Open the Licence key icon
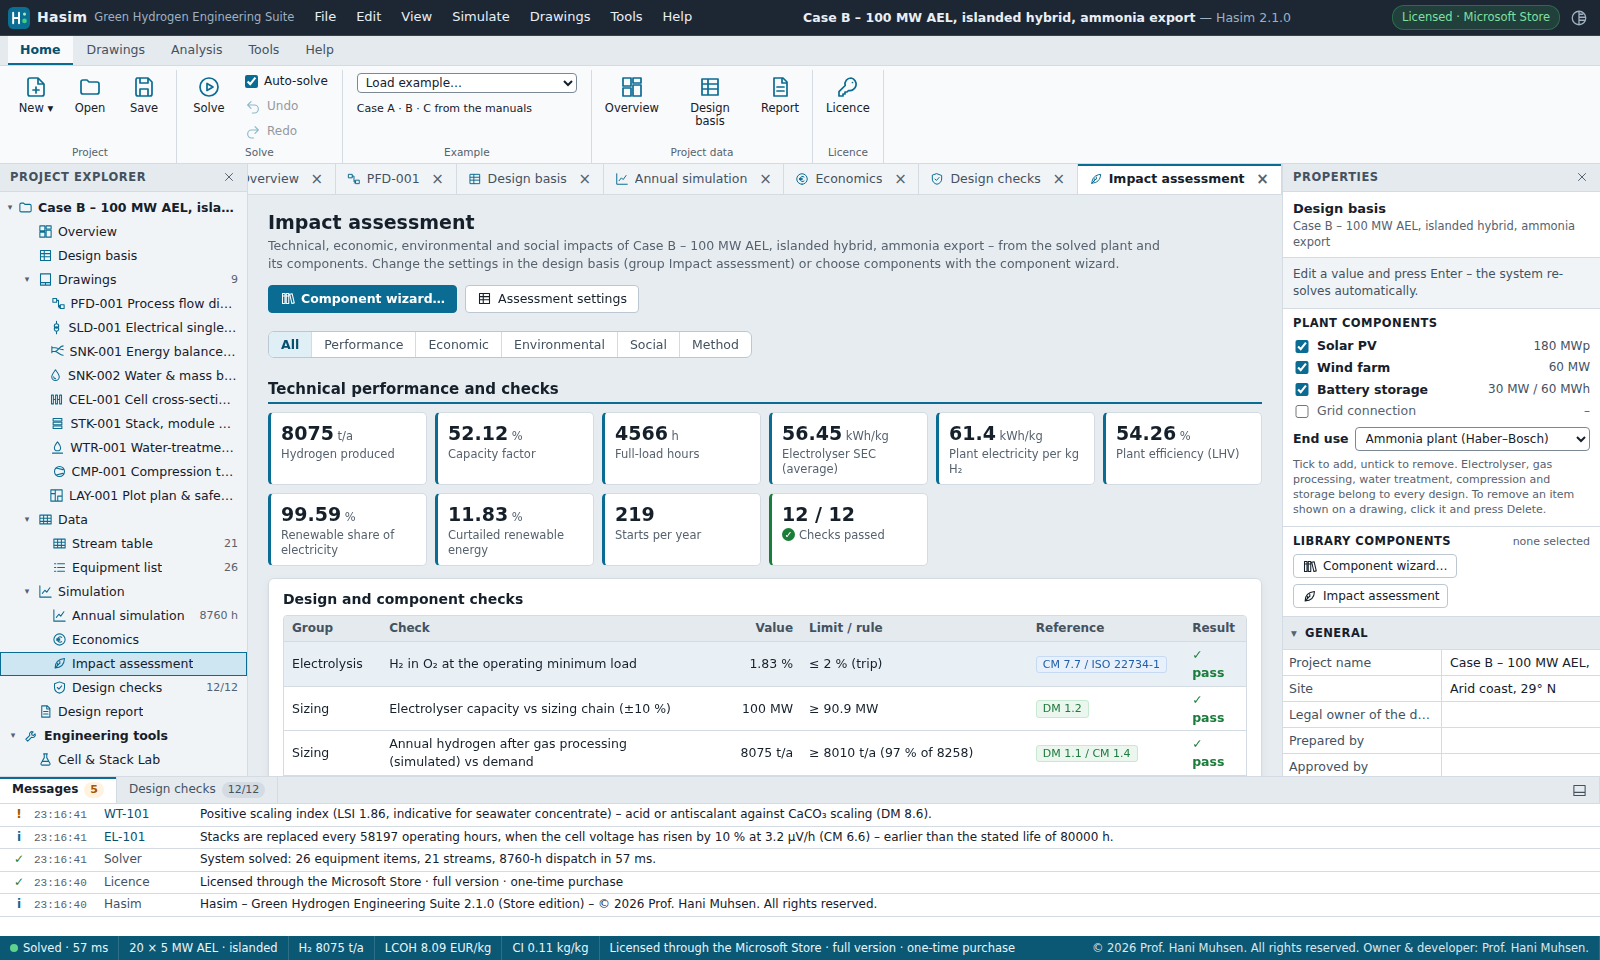 (848, 87)
